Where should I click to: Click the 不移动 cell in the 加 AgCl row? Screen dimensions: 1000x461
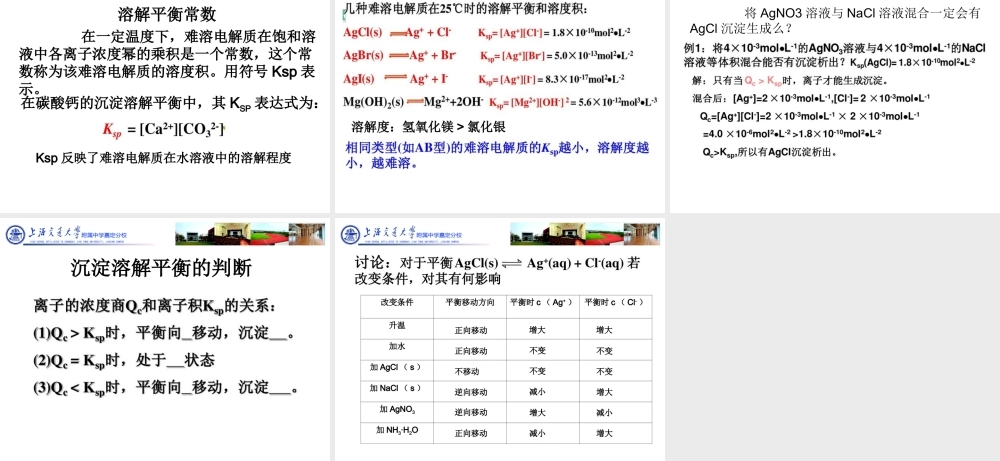click(467, 372)
